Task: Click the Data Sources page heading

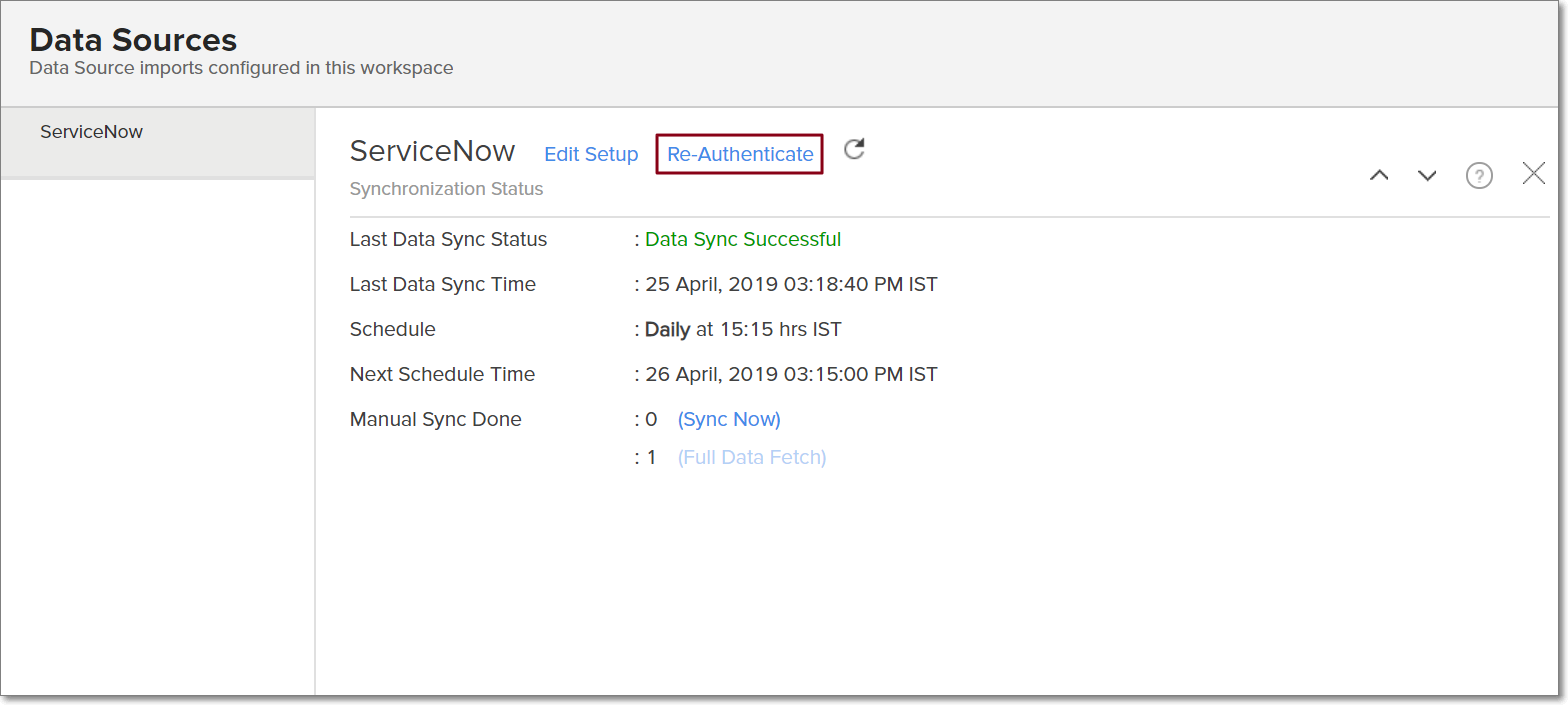Action: tap(133, 40)
